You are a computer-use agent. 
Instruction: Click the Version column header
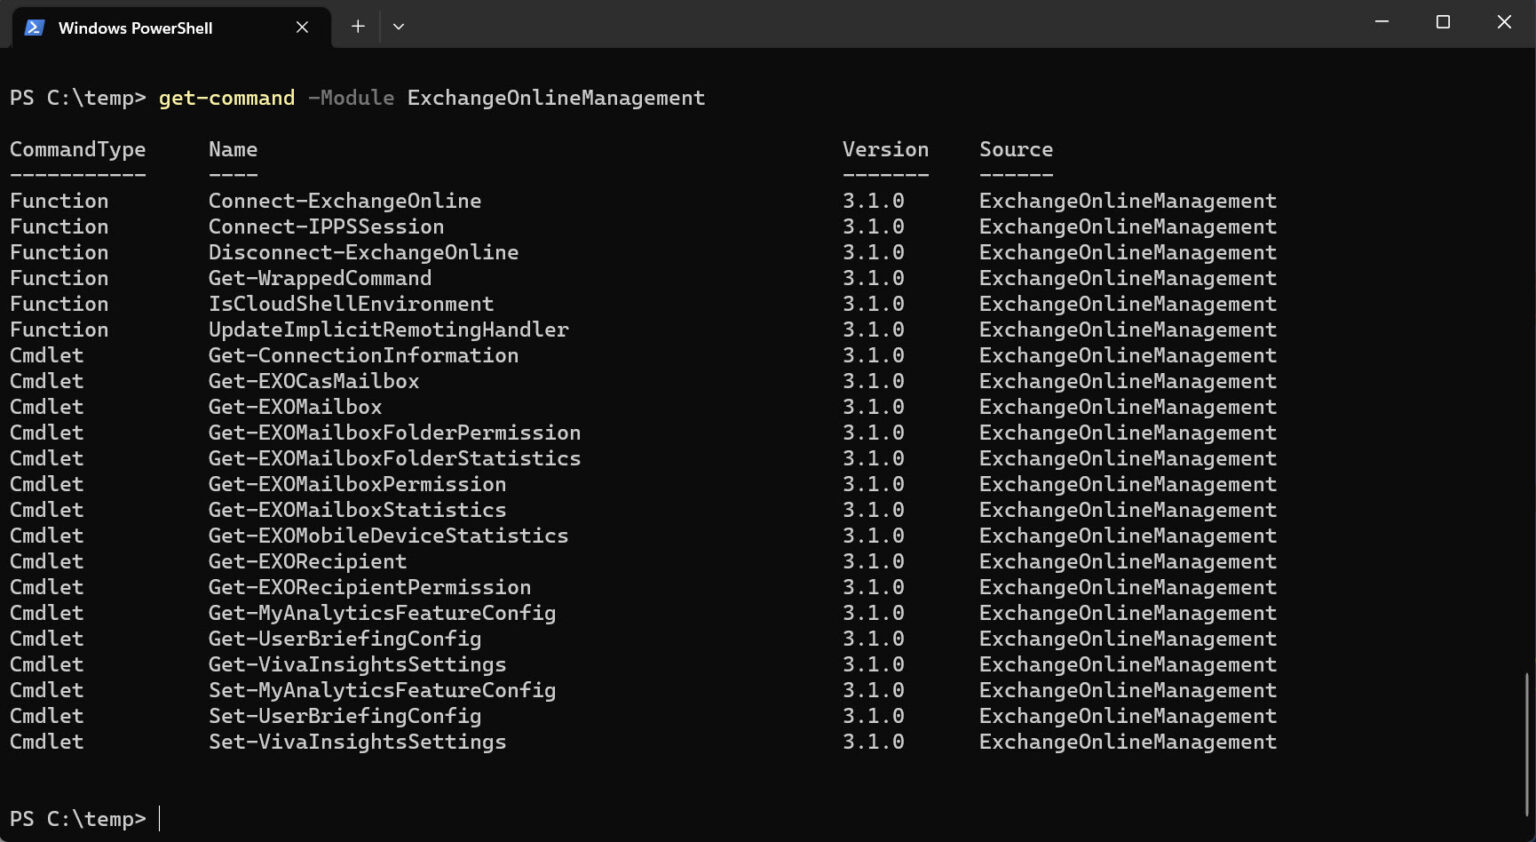pos(885,149)
